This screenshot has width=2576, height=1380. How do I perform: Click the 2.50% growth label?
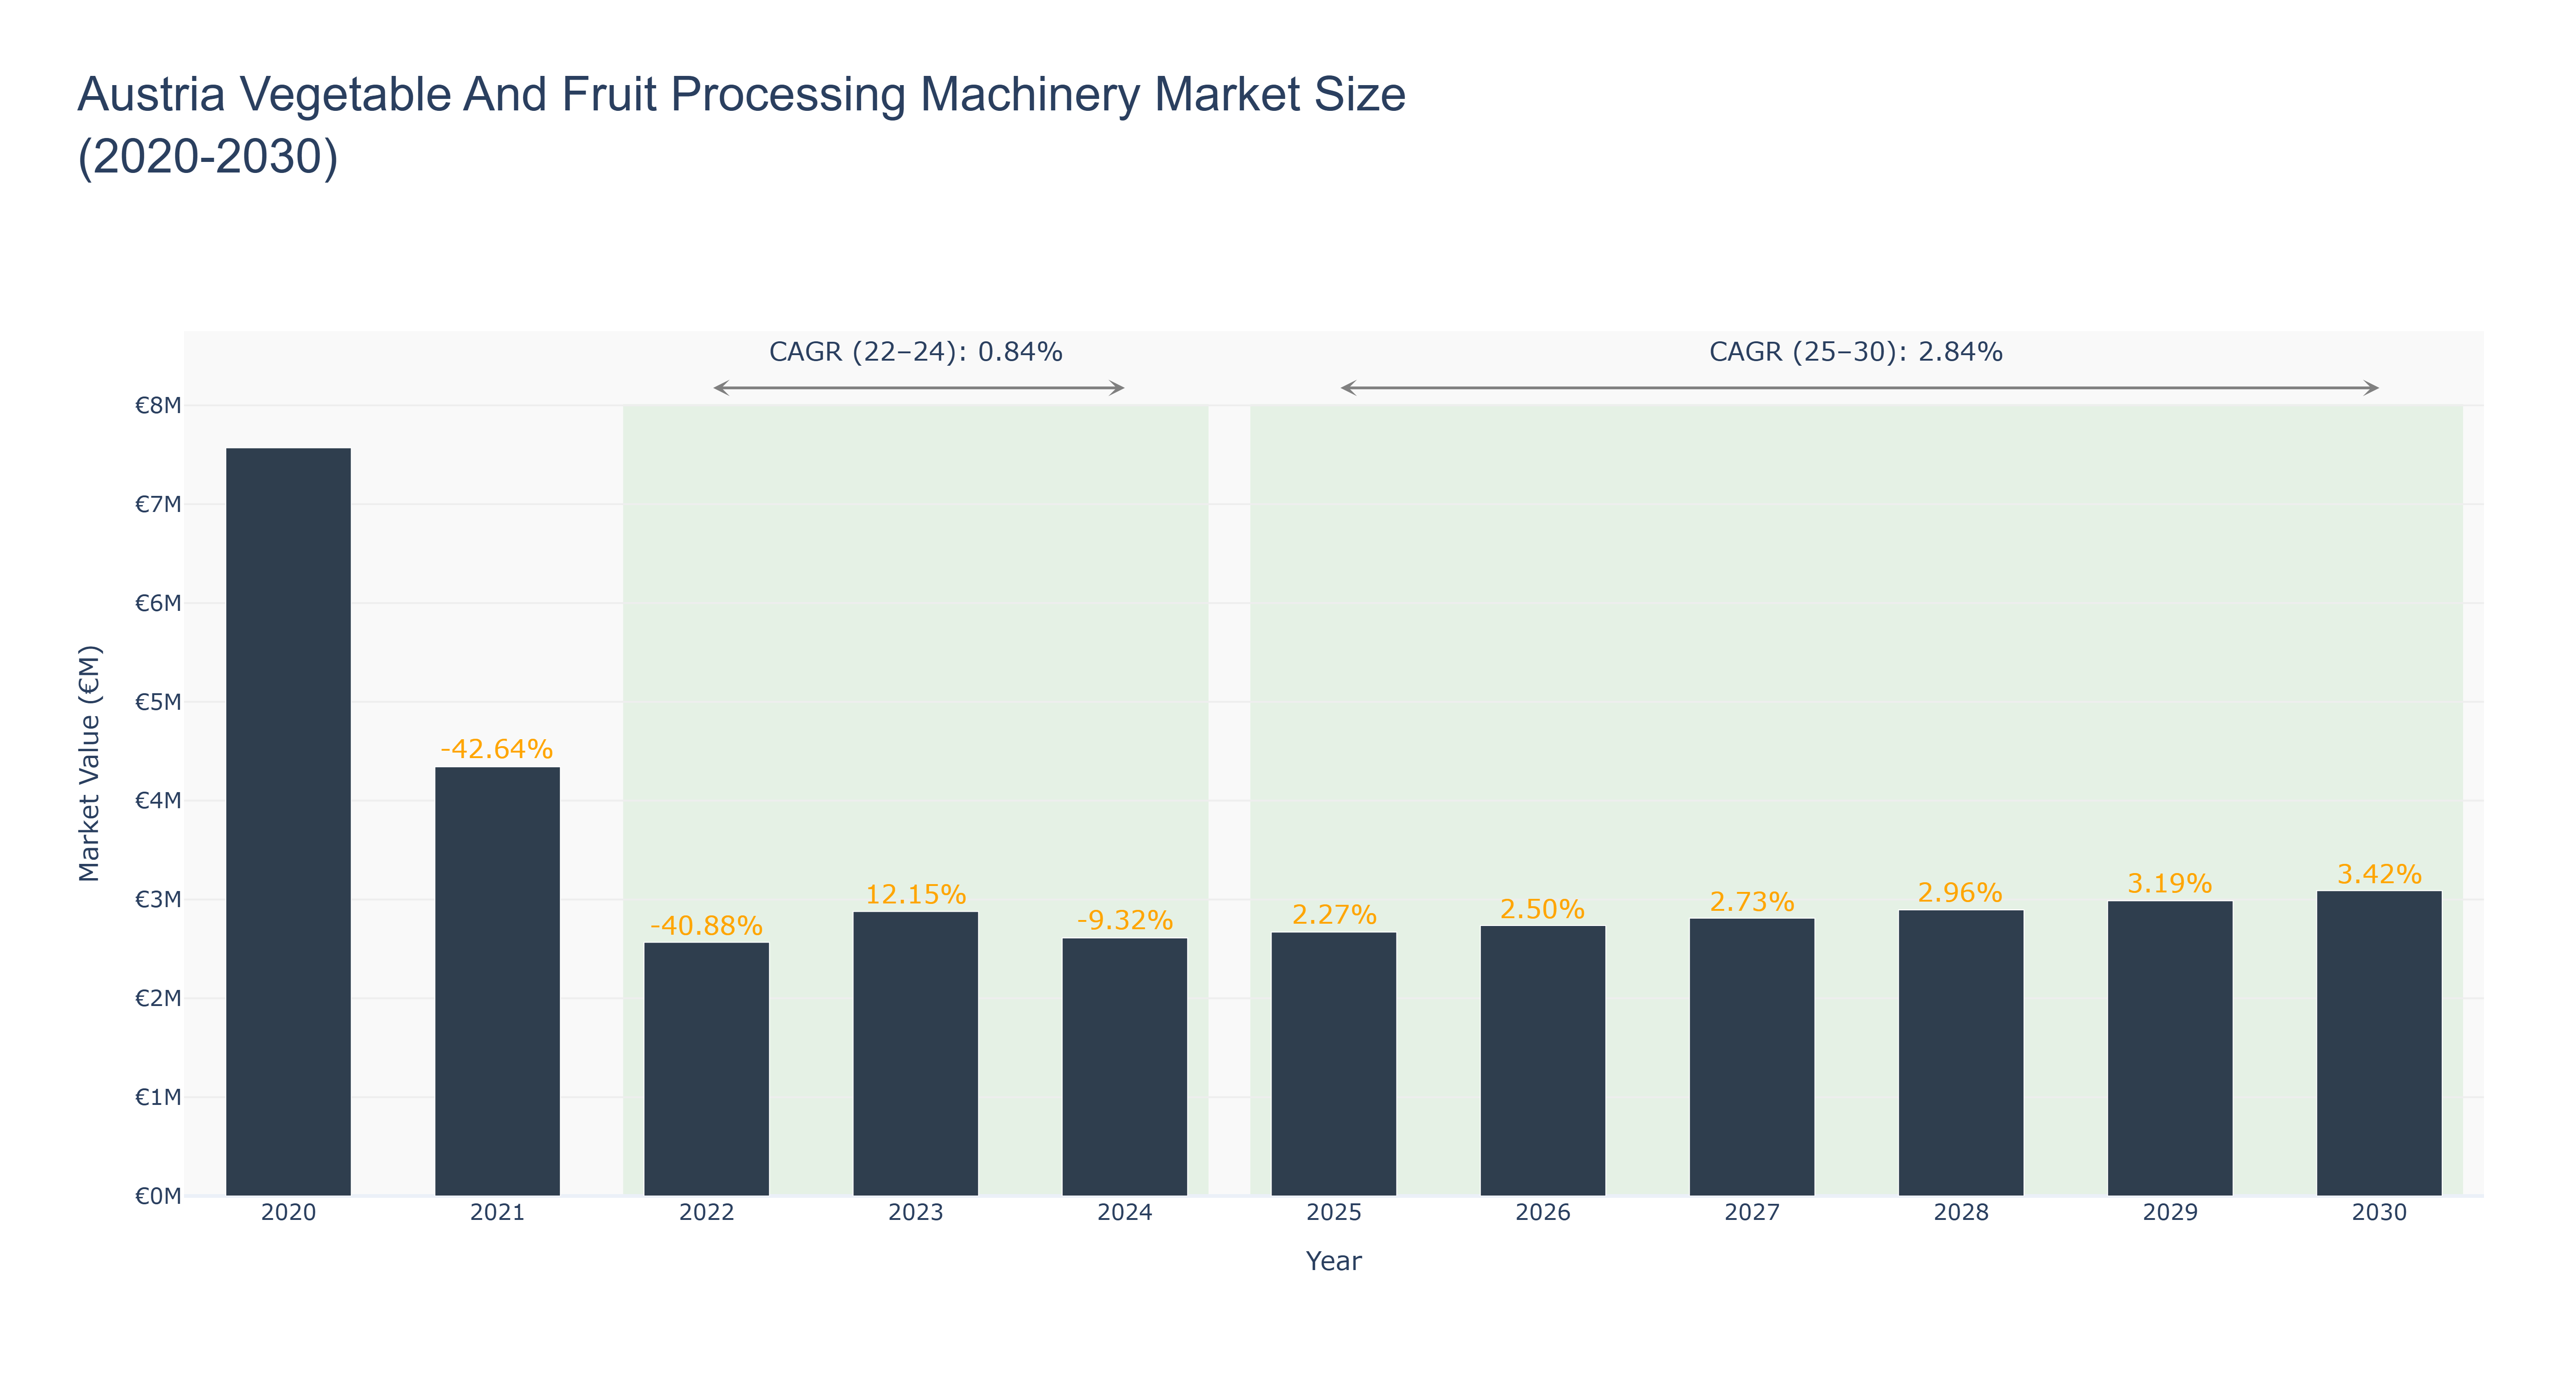point(1542,909)
